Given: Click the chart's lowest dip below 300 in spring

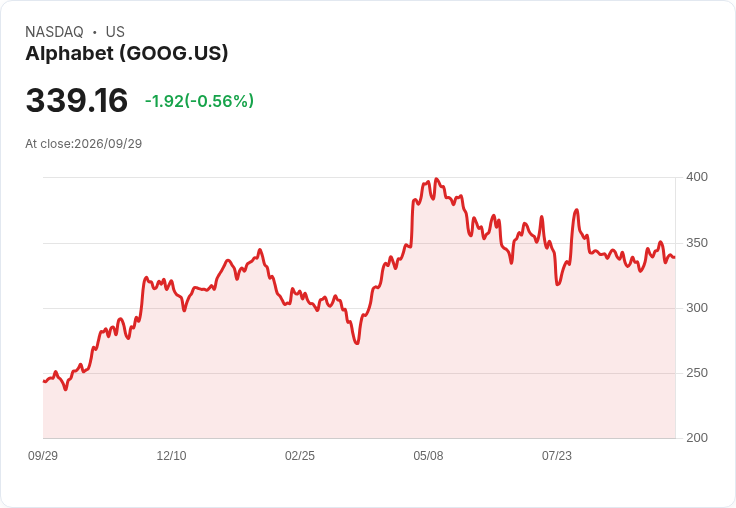Looking at the screenshot, I should coord(357,343).
